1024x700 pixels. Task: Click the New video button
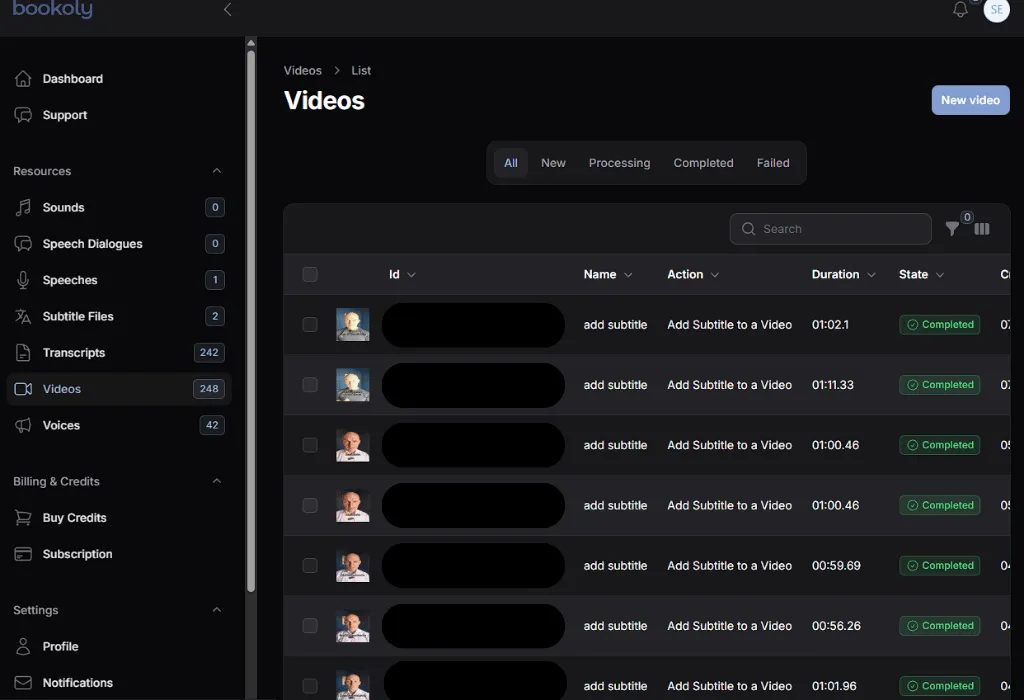970,100
